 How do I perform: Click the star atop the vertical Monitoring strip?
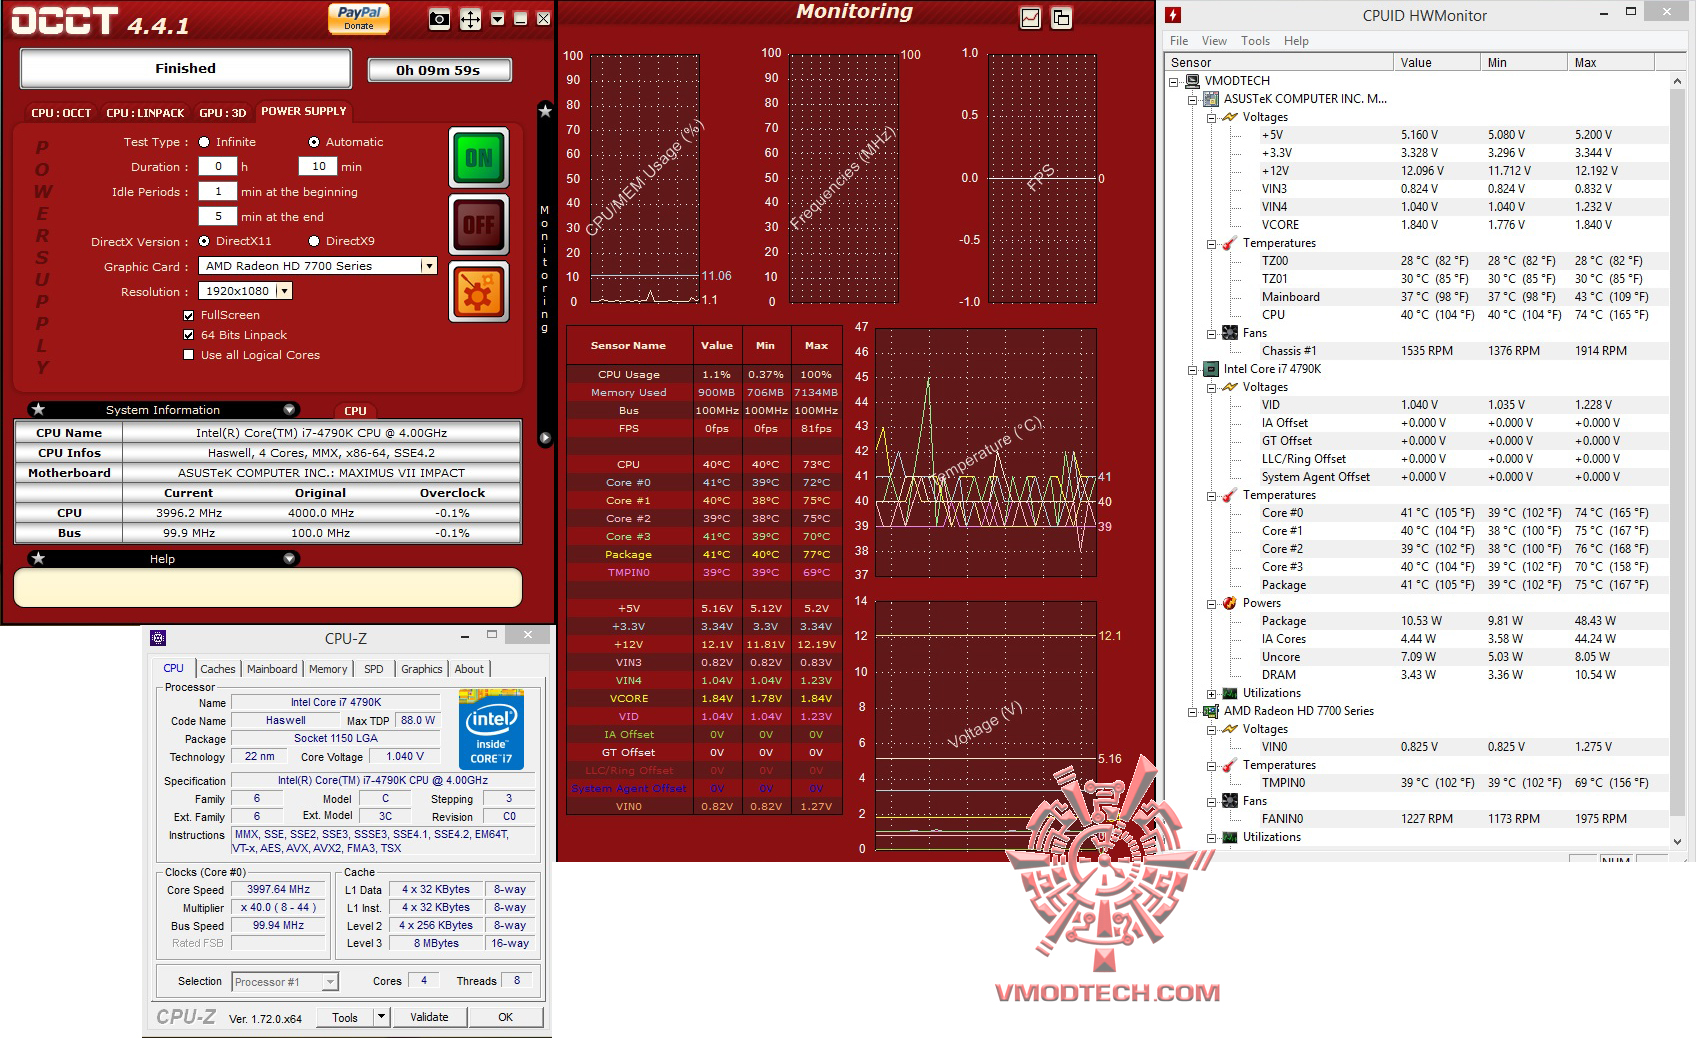(x=545, y=111)
